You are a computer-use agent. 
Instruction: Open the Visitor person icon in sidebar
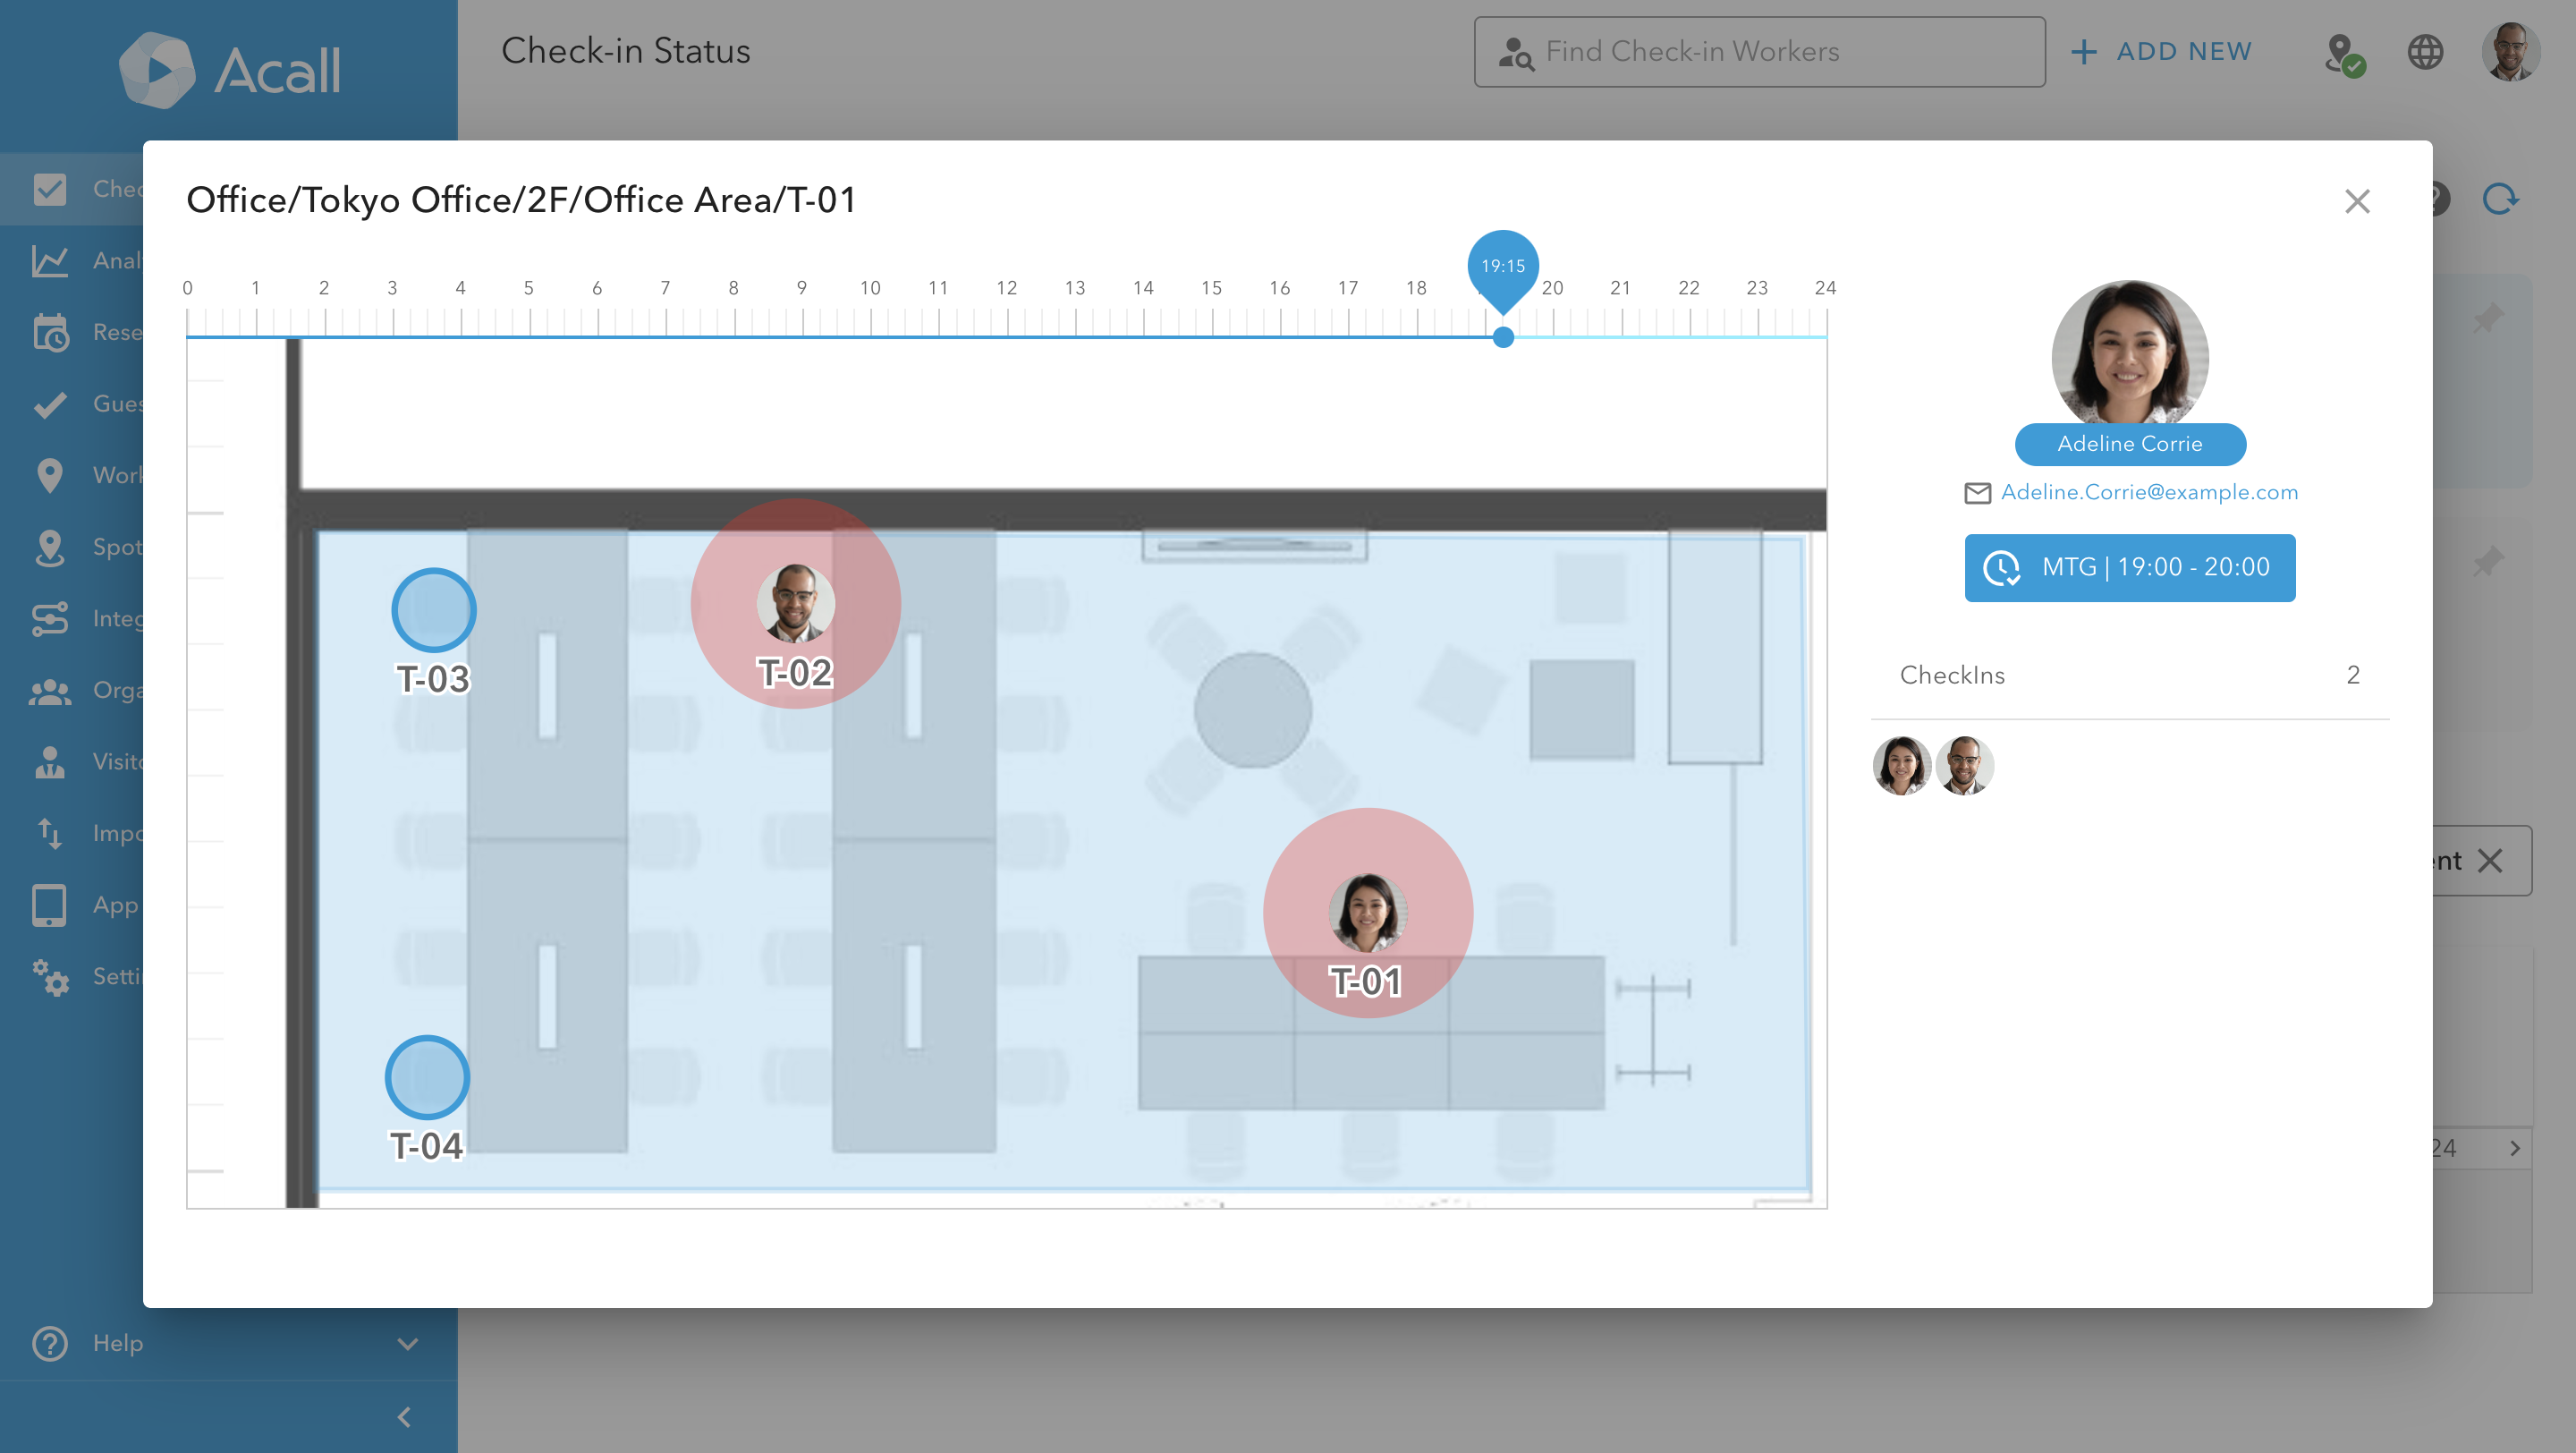click(49, 762)
